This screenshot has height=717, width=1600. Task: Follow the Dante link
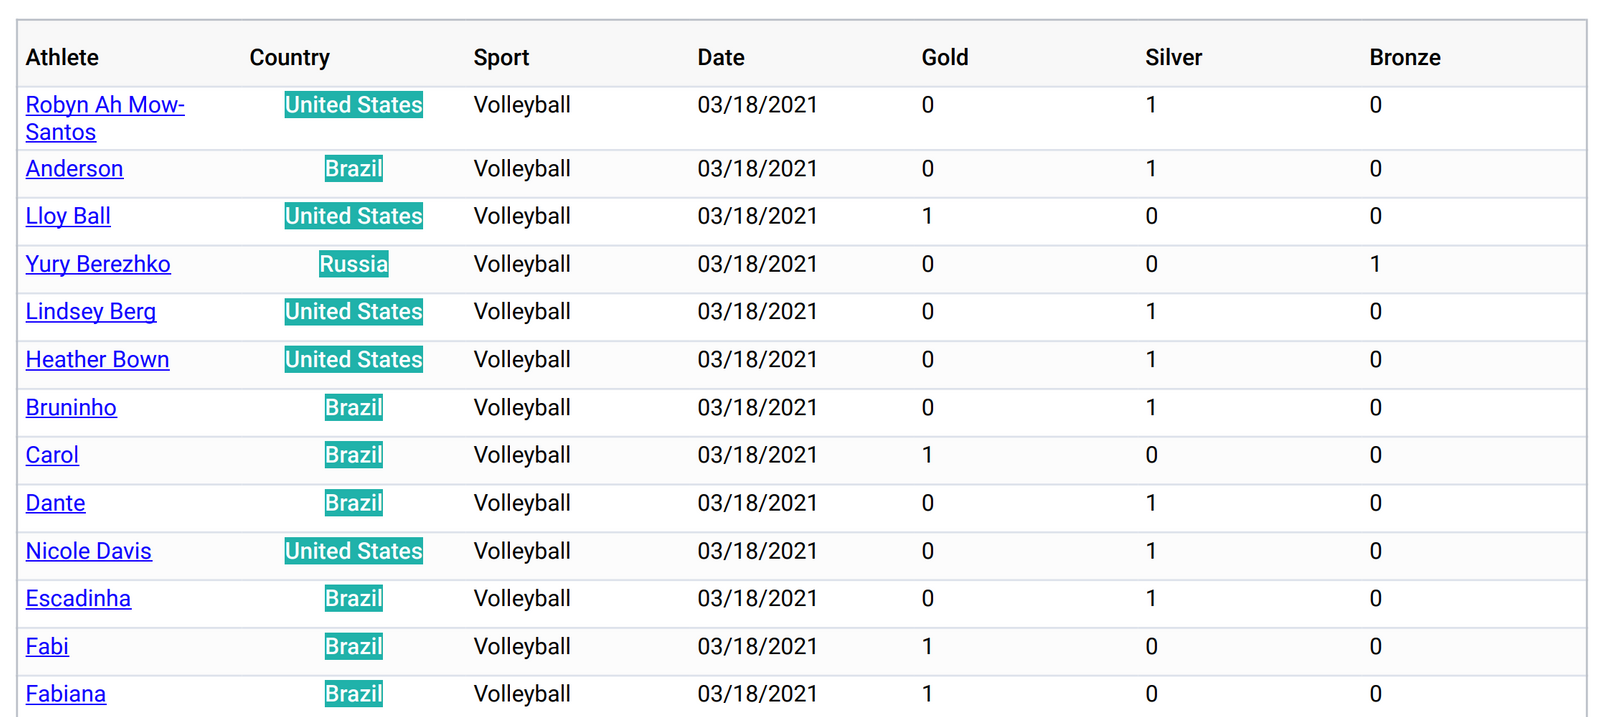click(55, 504)
